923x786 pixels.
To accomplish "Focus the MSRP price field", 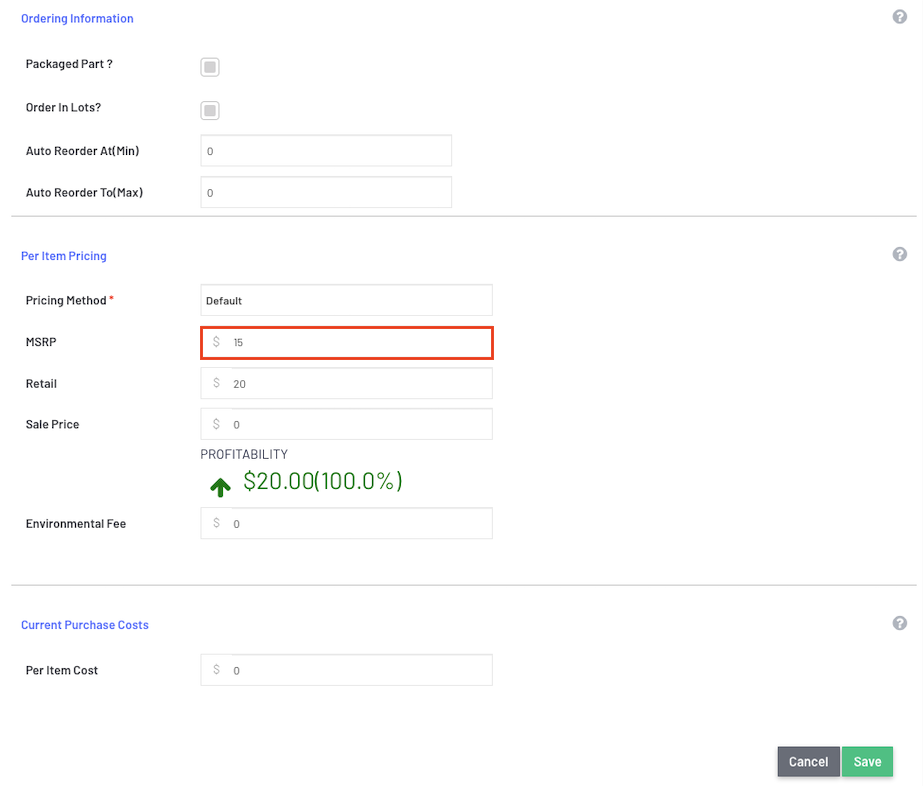I will pyautogui.click(x=346, y=343).
